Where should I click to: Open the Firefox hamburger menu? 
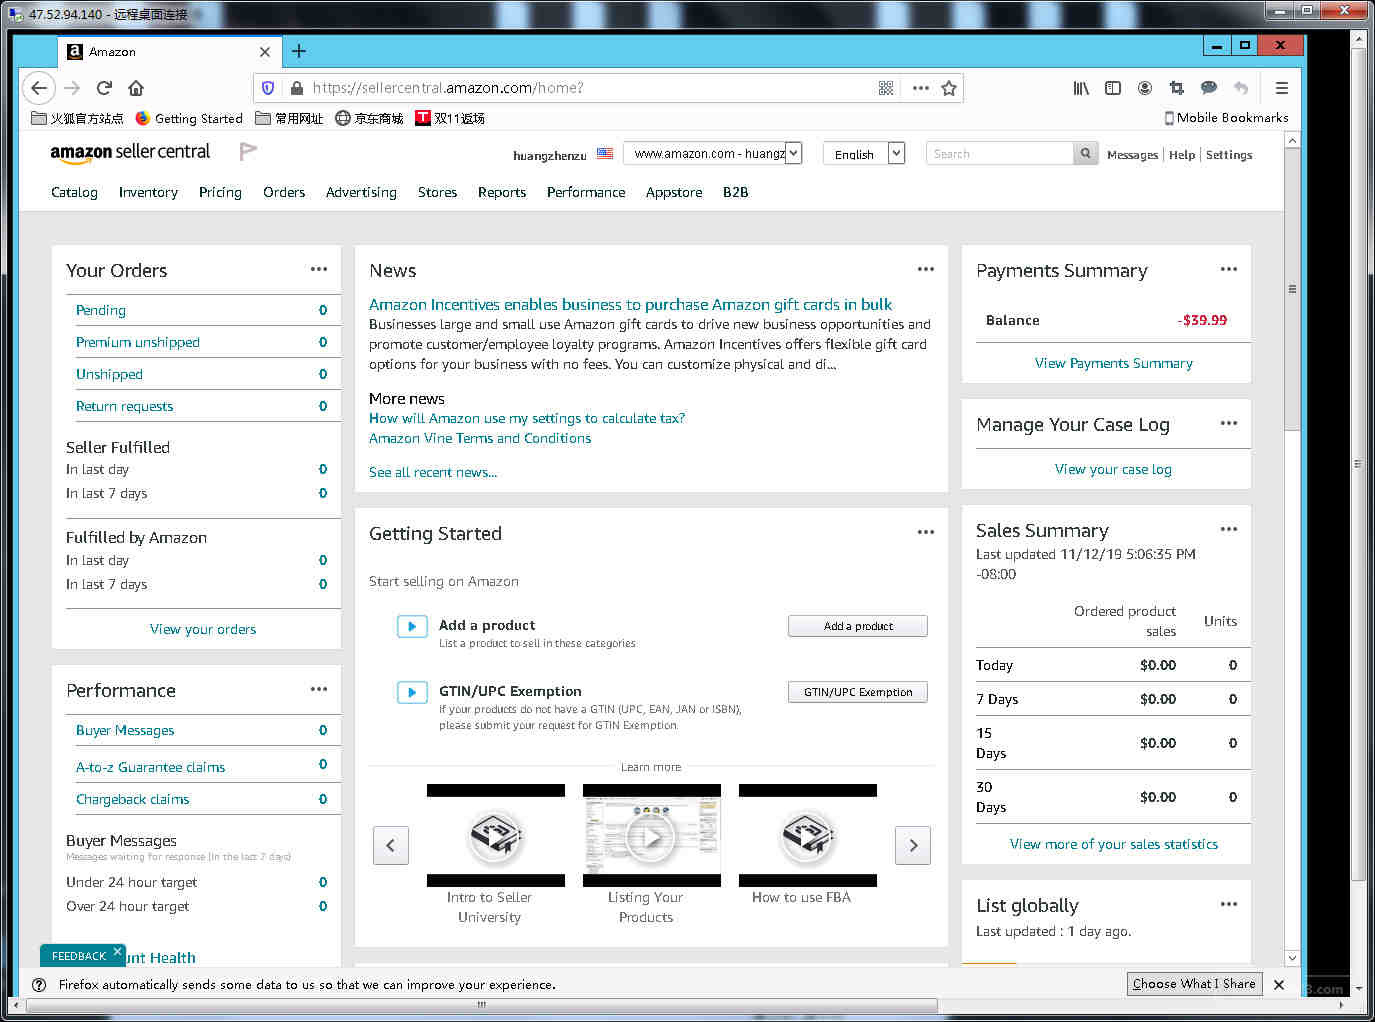point(1281,88)
